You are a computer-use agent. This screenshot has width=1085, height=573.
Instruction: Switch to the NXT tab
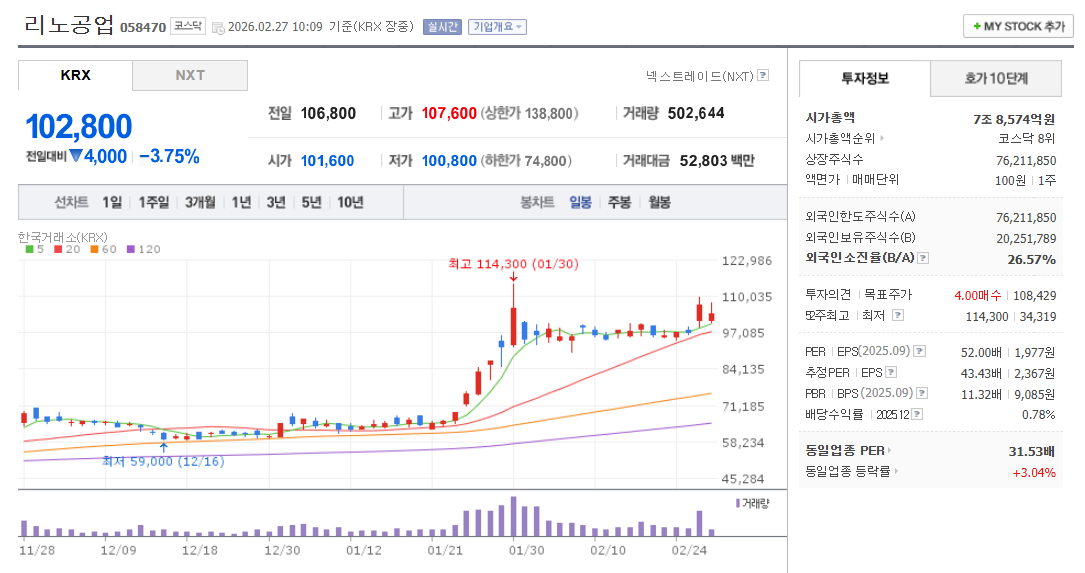click(x=190, y=75)
